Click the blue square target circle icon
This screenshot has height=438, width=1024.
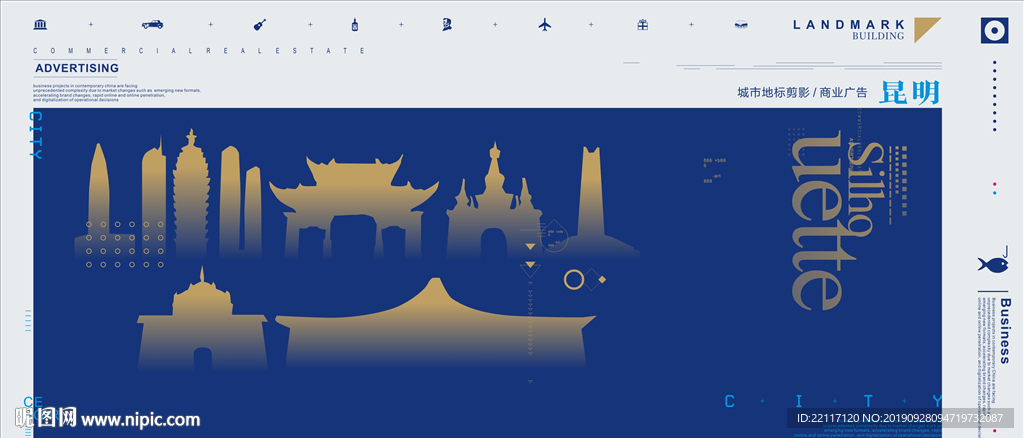[x=994, y=30]
